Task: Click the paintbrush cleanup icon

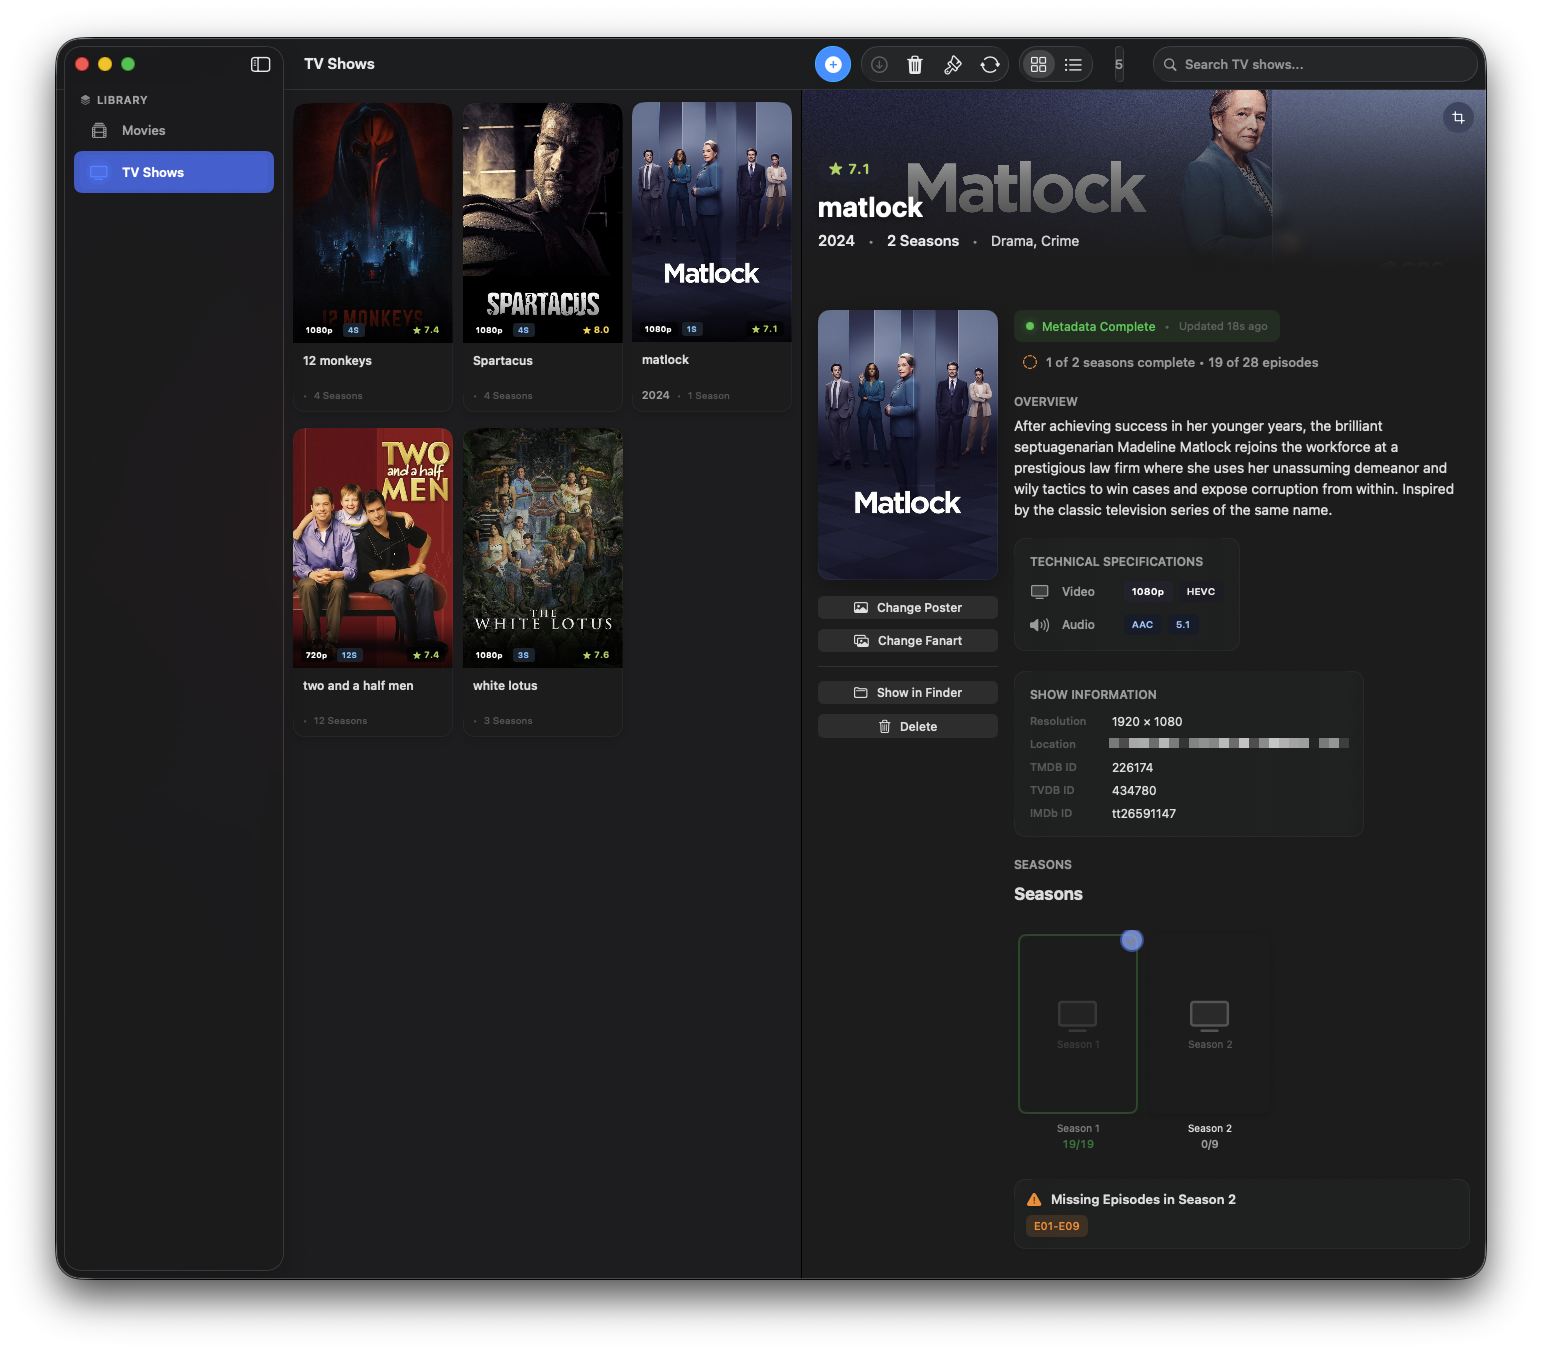Action: [952, 64]
